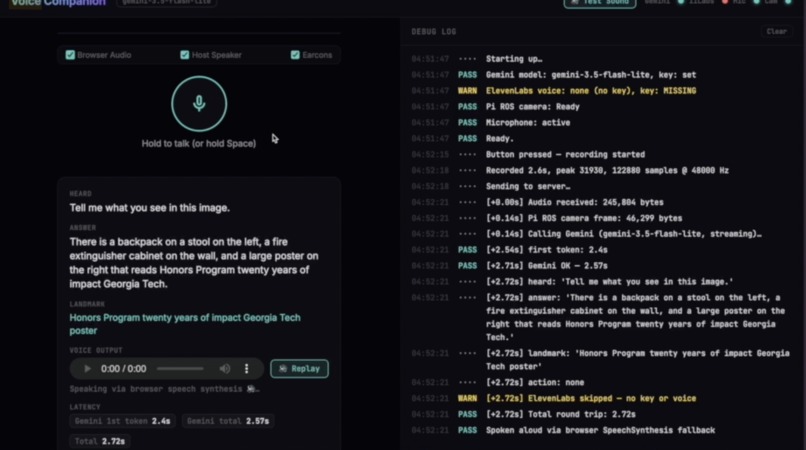Click the "Microphone: active" log line

528,122
